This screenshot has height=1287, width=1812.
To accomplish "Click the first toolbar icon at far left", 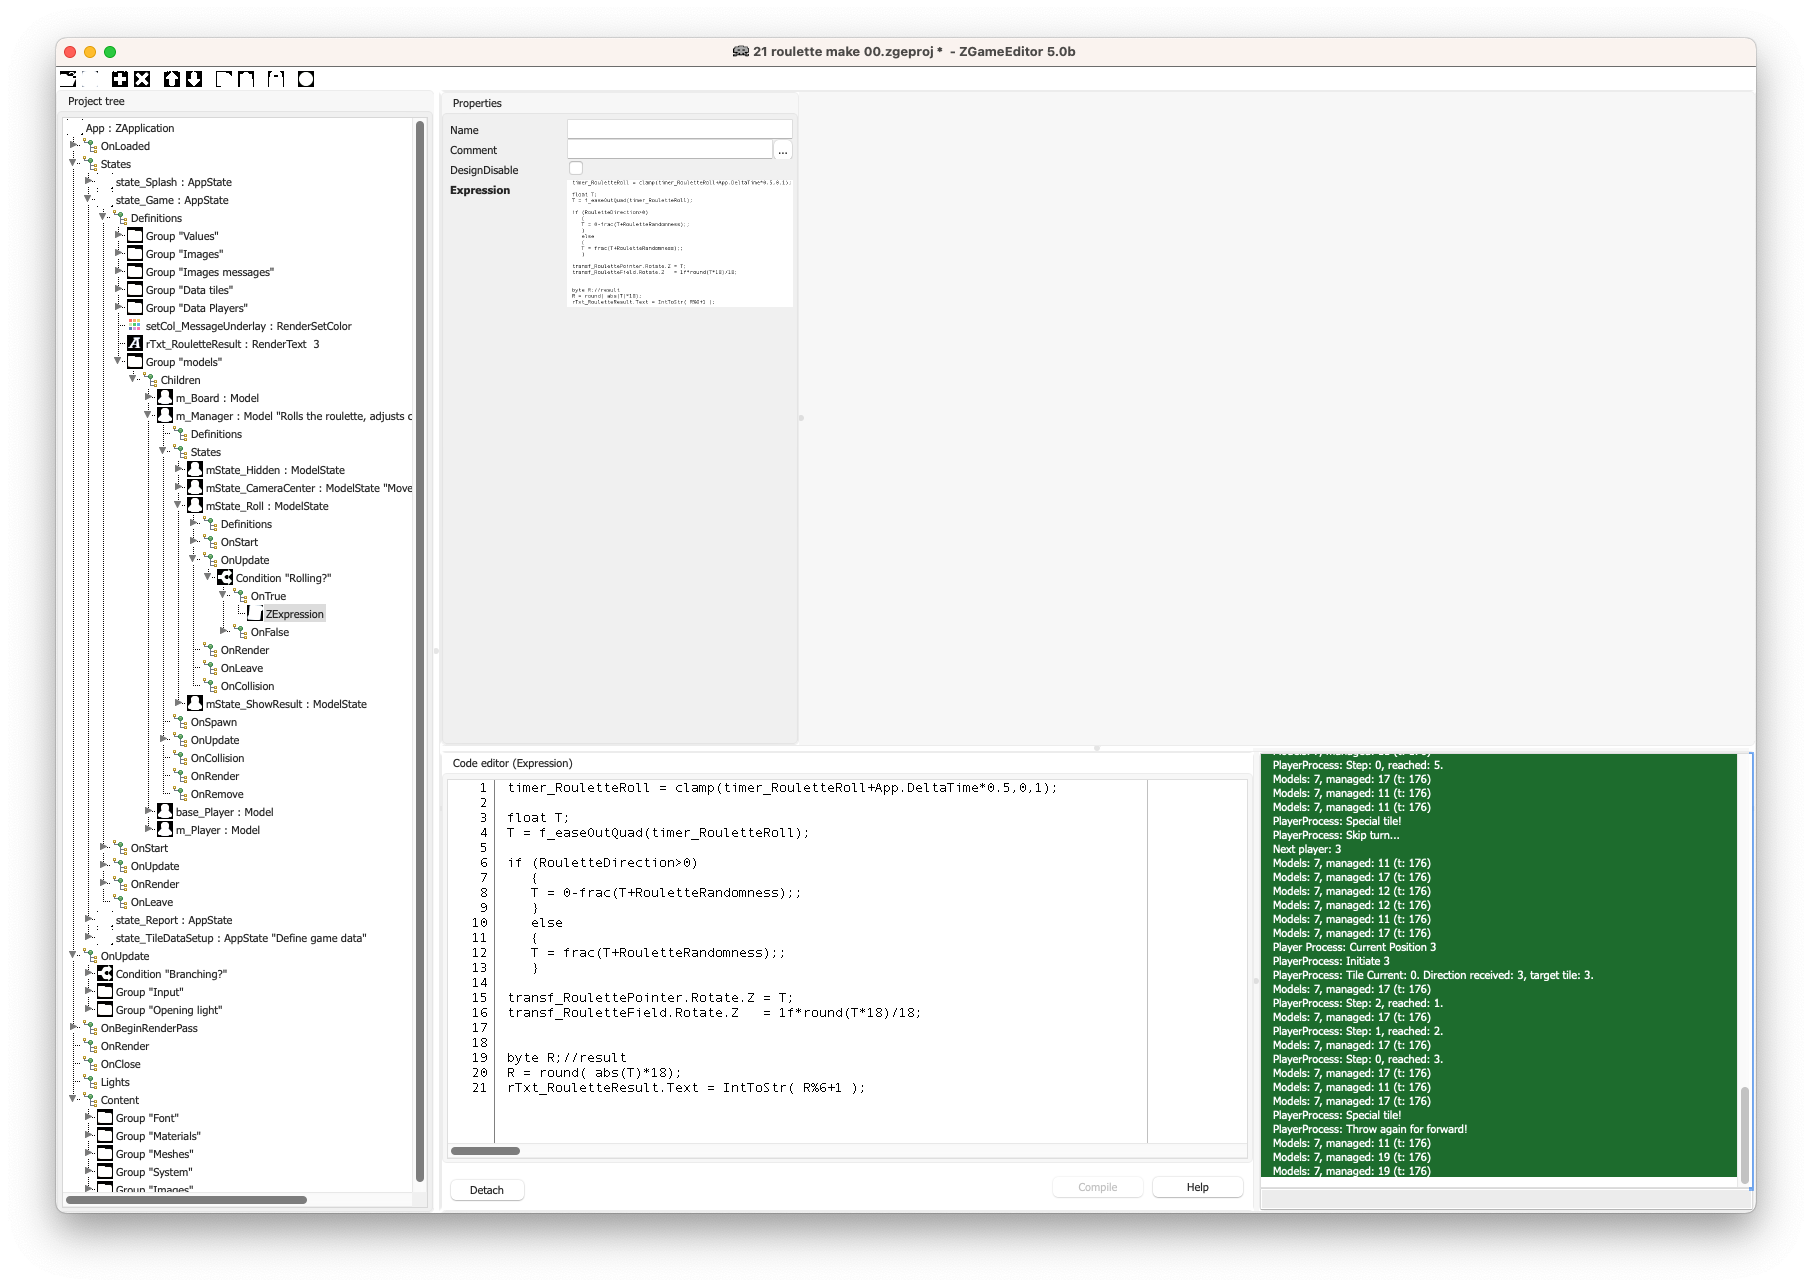I will [x=68, y=79].
